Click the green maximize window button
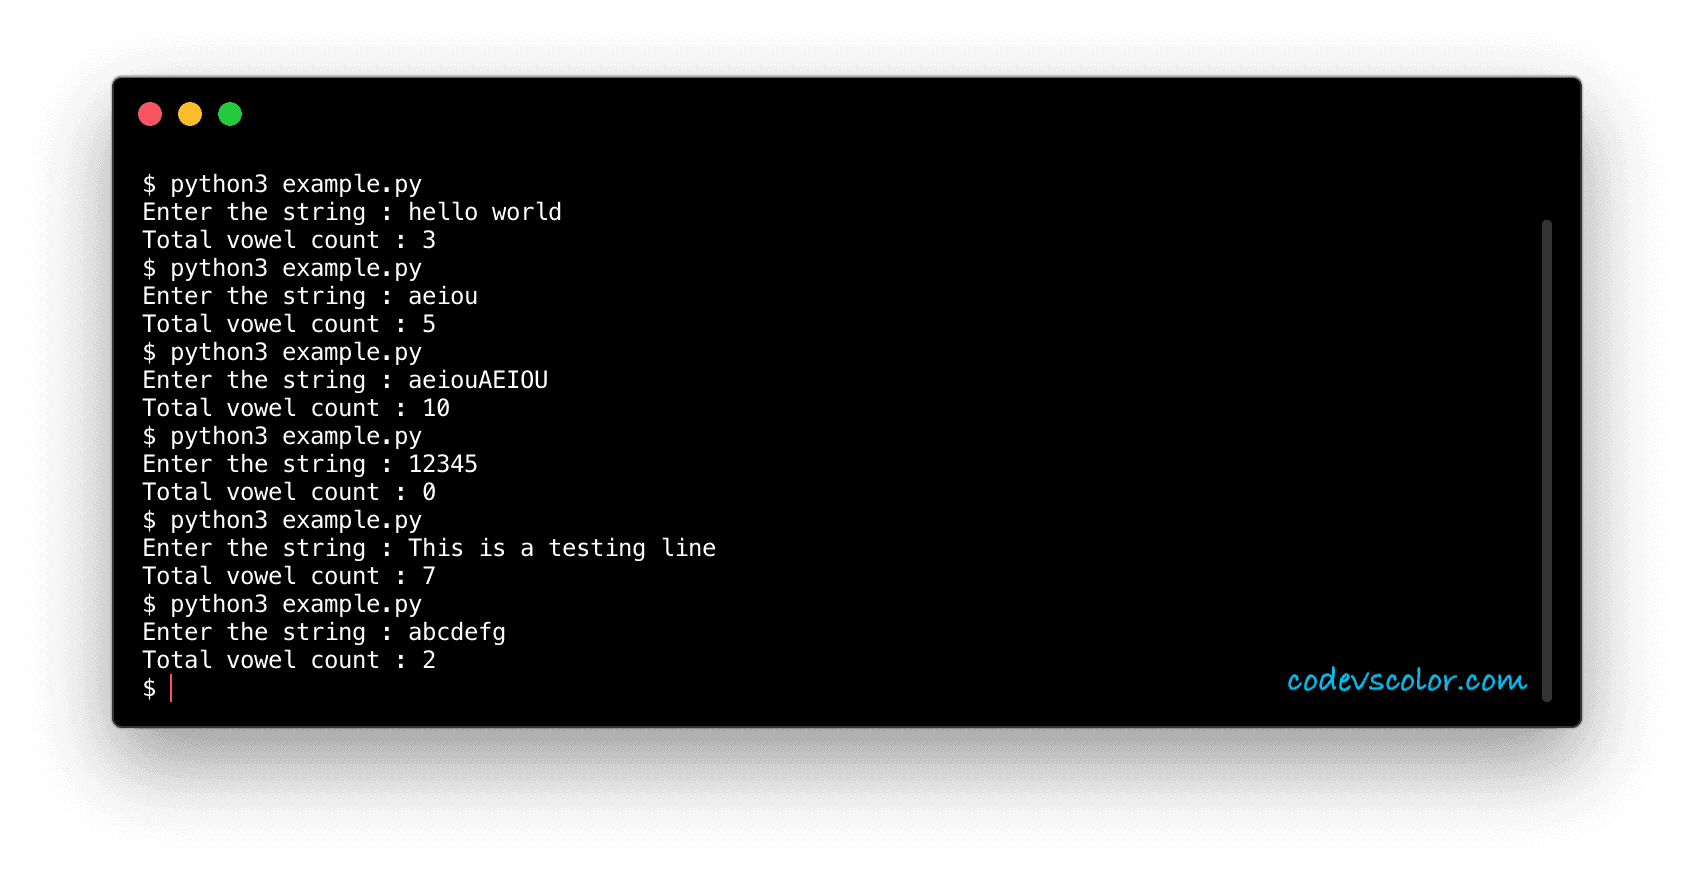The height and width of the screenshot is (876, 1694). click(230, 114)
